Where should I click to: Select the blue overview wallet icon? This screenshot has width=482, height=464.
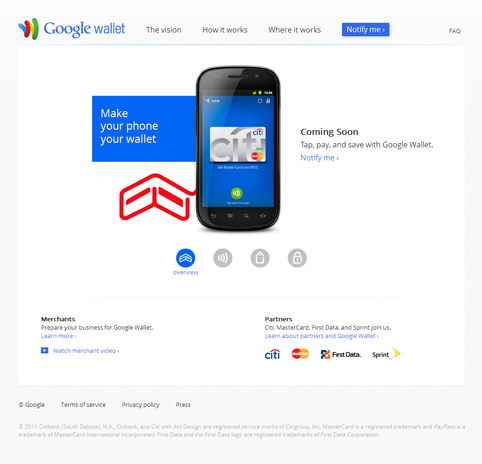click(185, 258)
